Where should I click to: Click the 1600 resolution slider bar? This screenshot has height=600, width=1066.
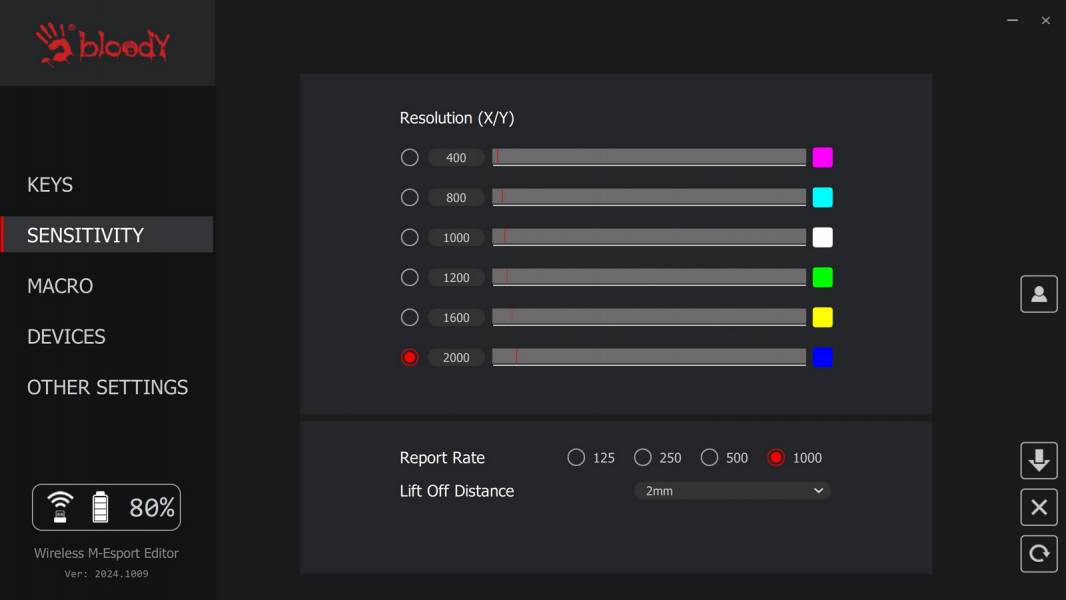click(x=649, y=317)
